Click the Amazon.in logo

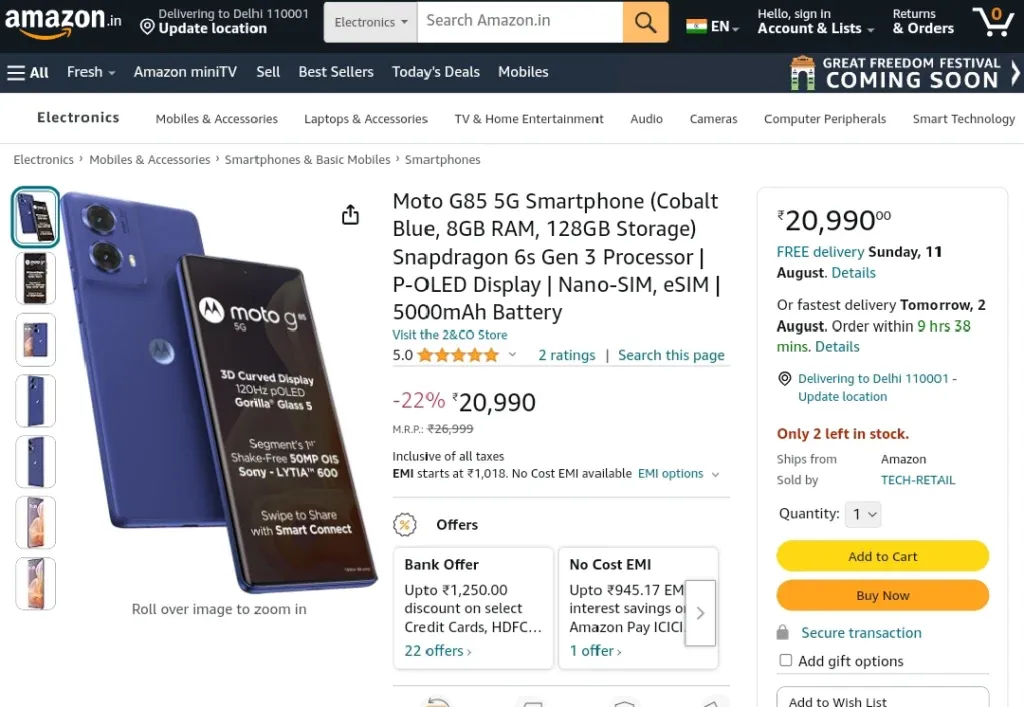(x=63, y=22)
